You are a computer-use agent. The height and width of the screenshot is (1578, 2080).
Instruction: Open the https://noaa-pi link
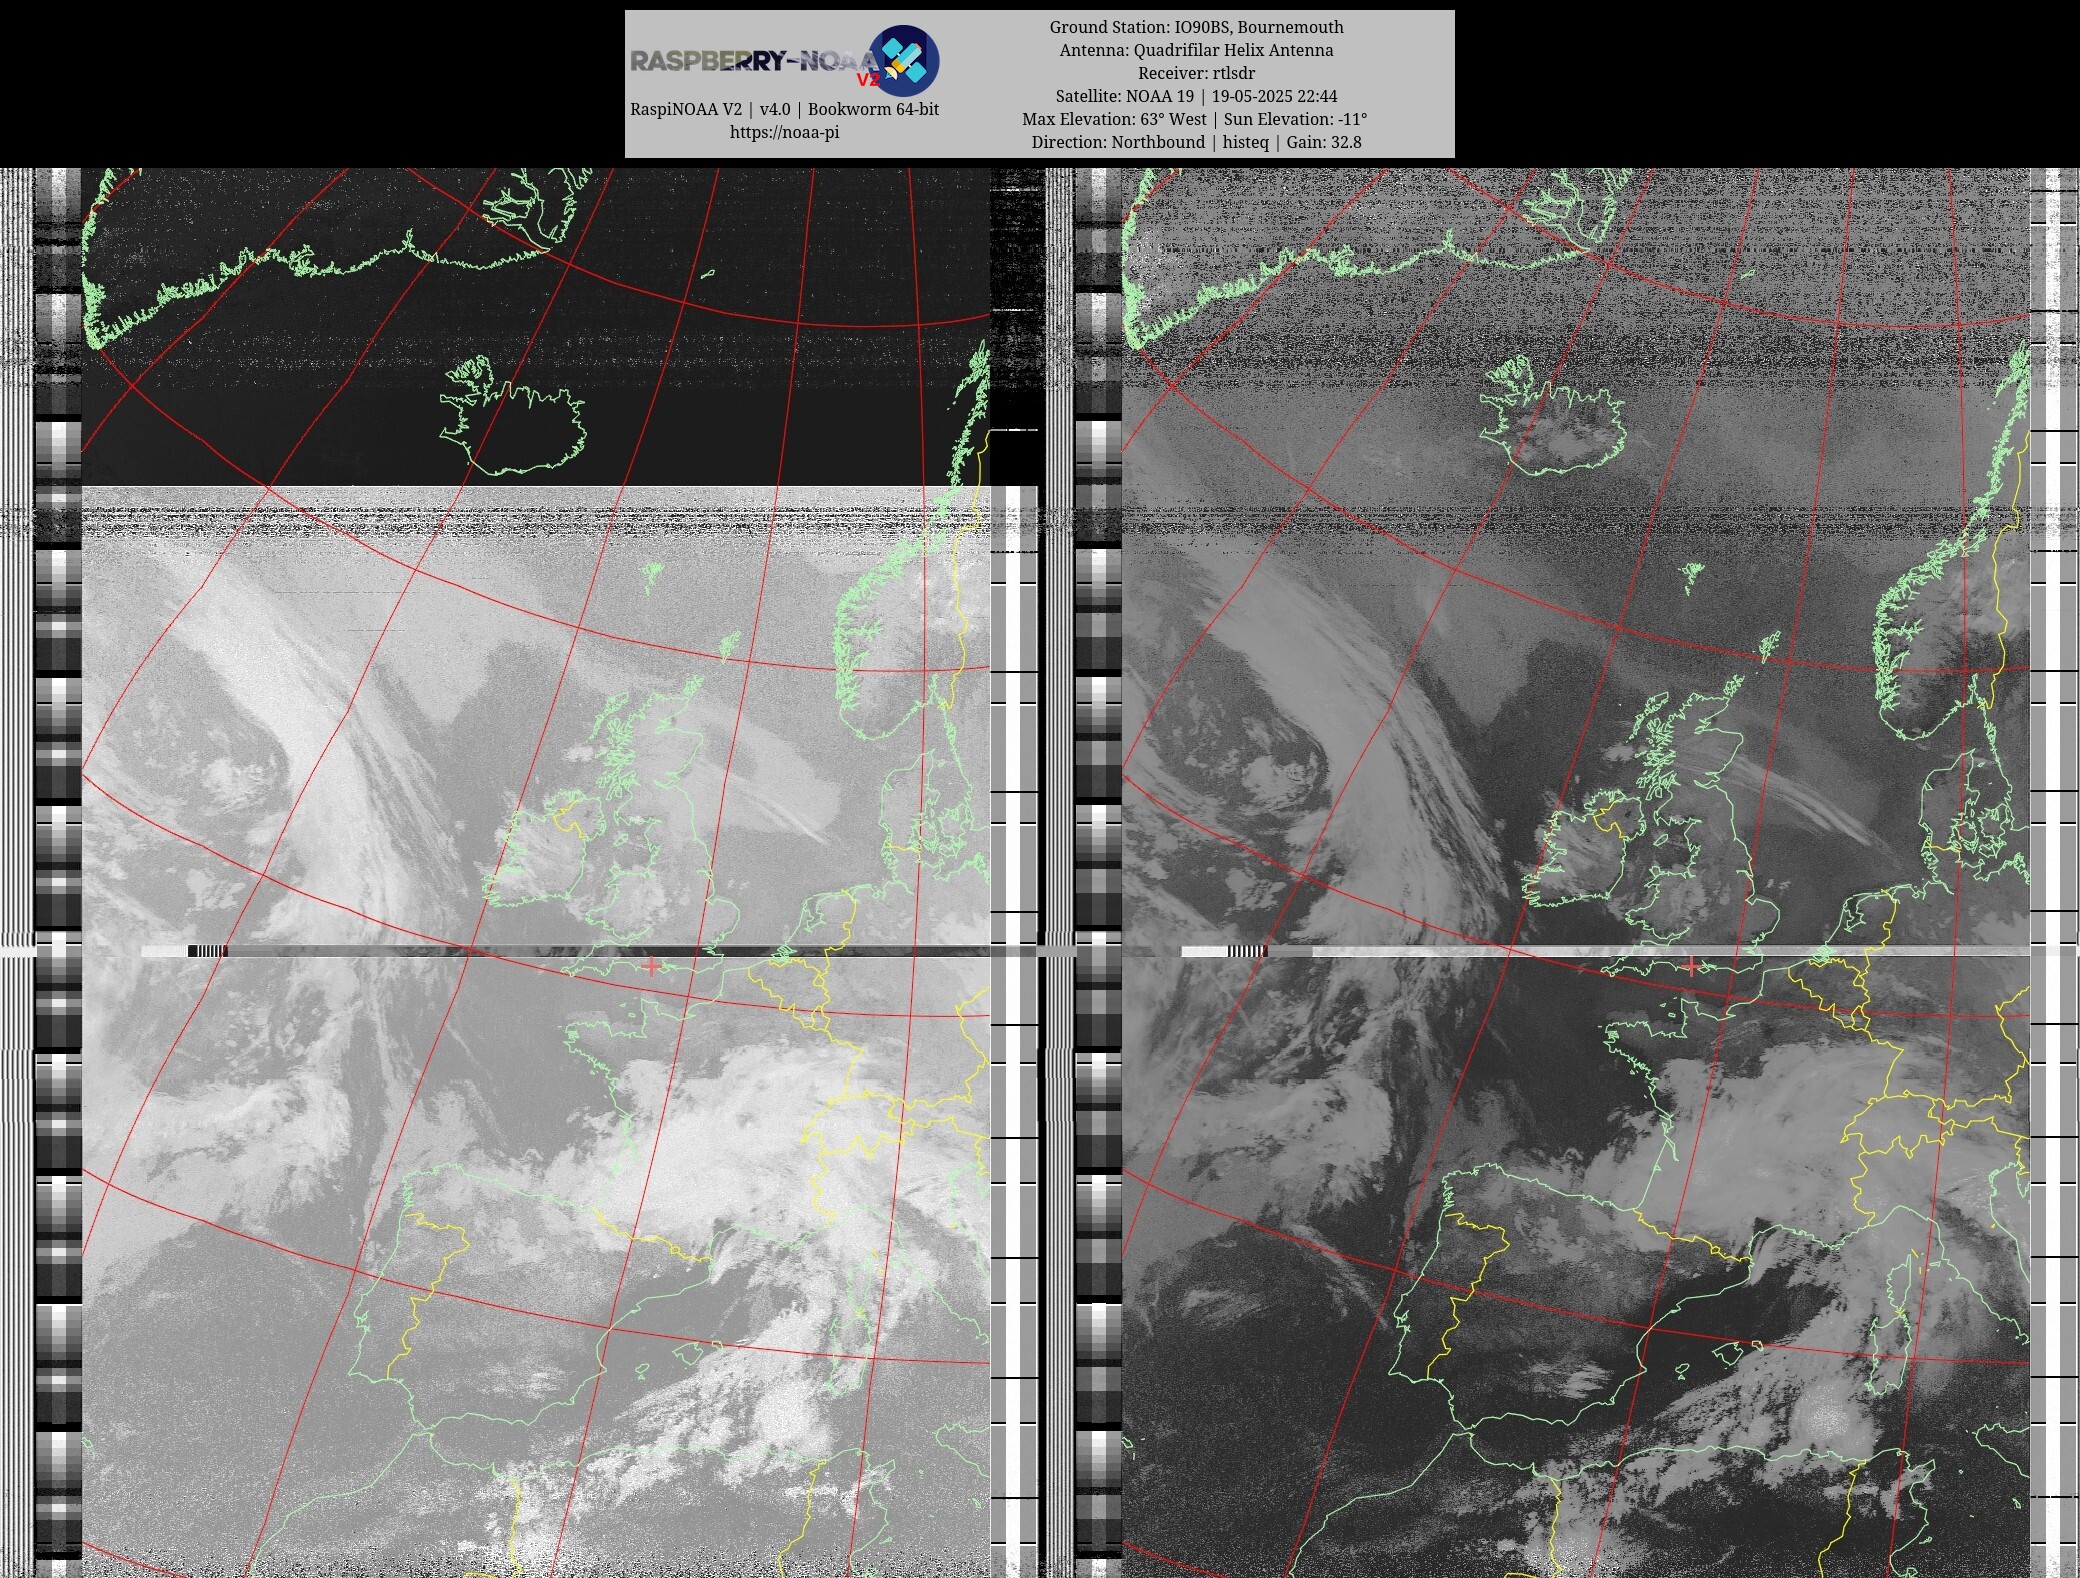[x=784, y=132]
